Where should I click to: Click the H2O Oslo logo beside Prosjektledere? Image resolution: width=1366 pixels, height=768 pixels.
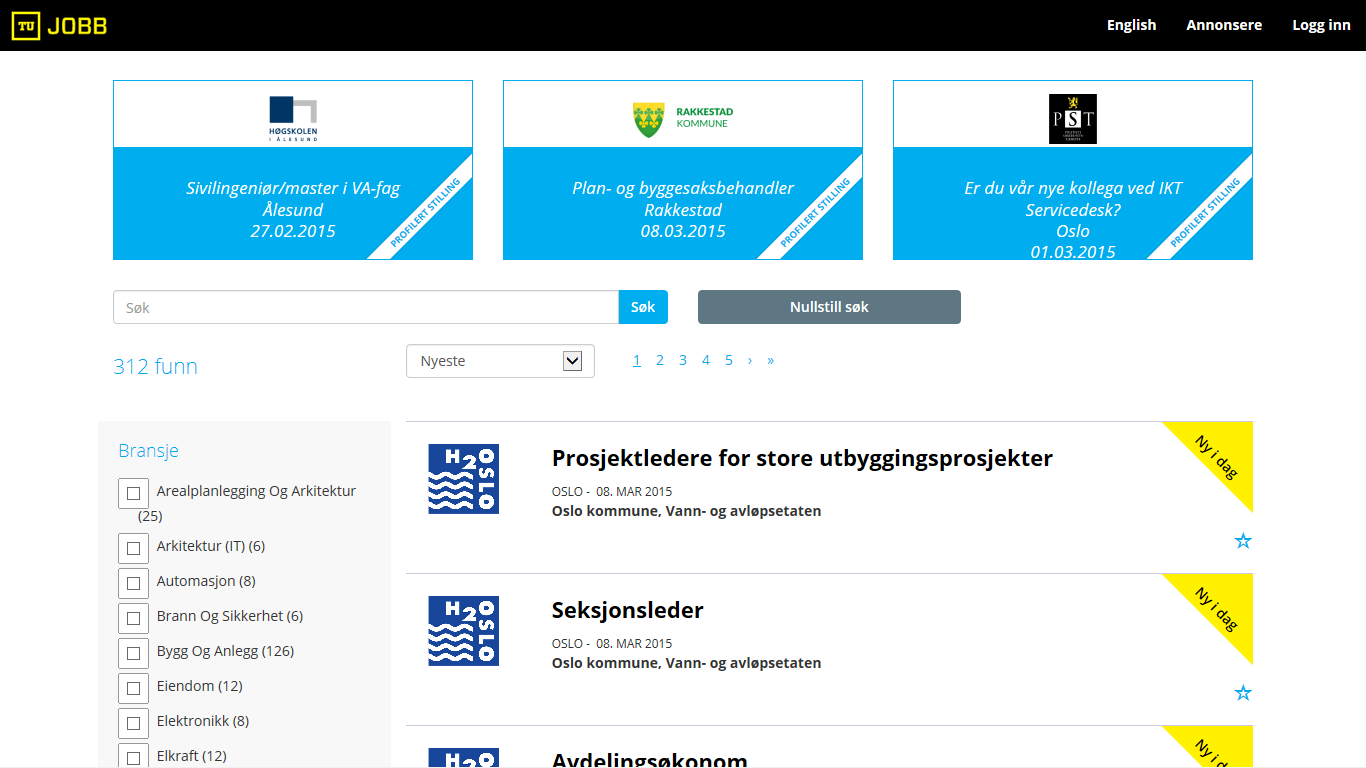(463, 479)
